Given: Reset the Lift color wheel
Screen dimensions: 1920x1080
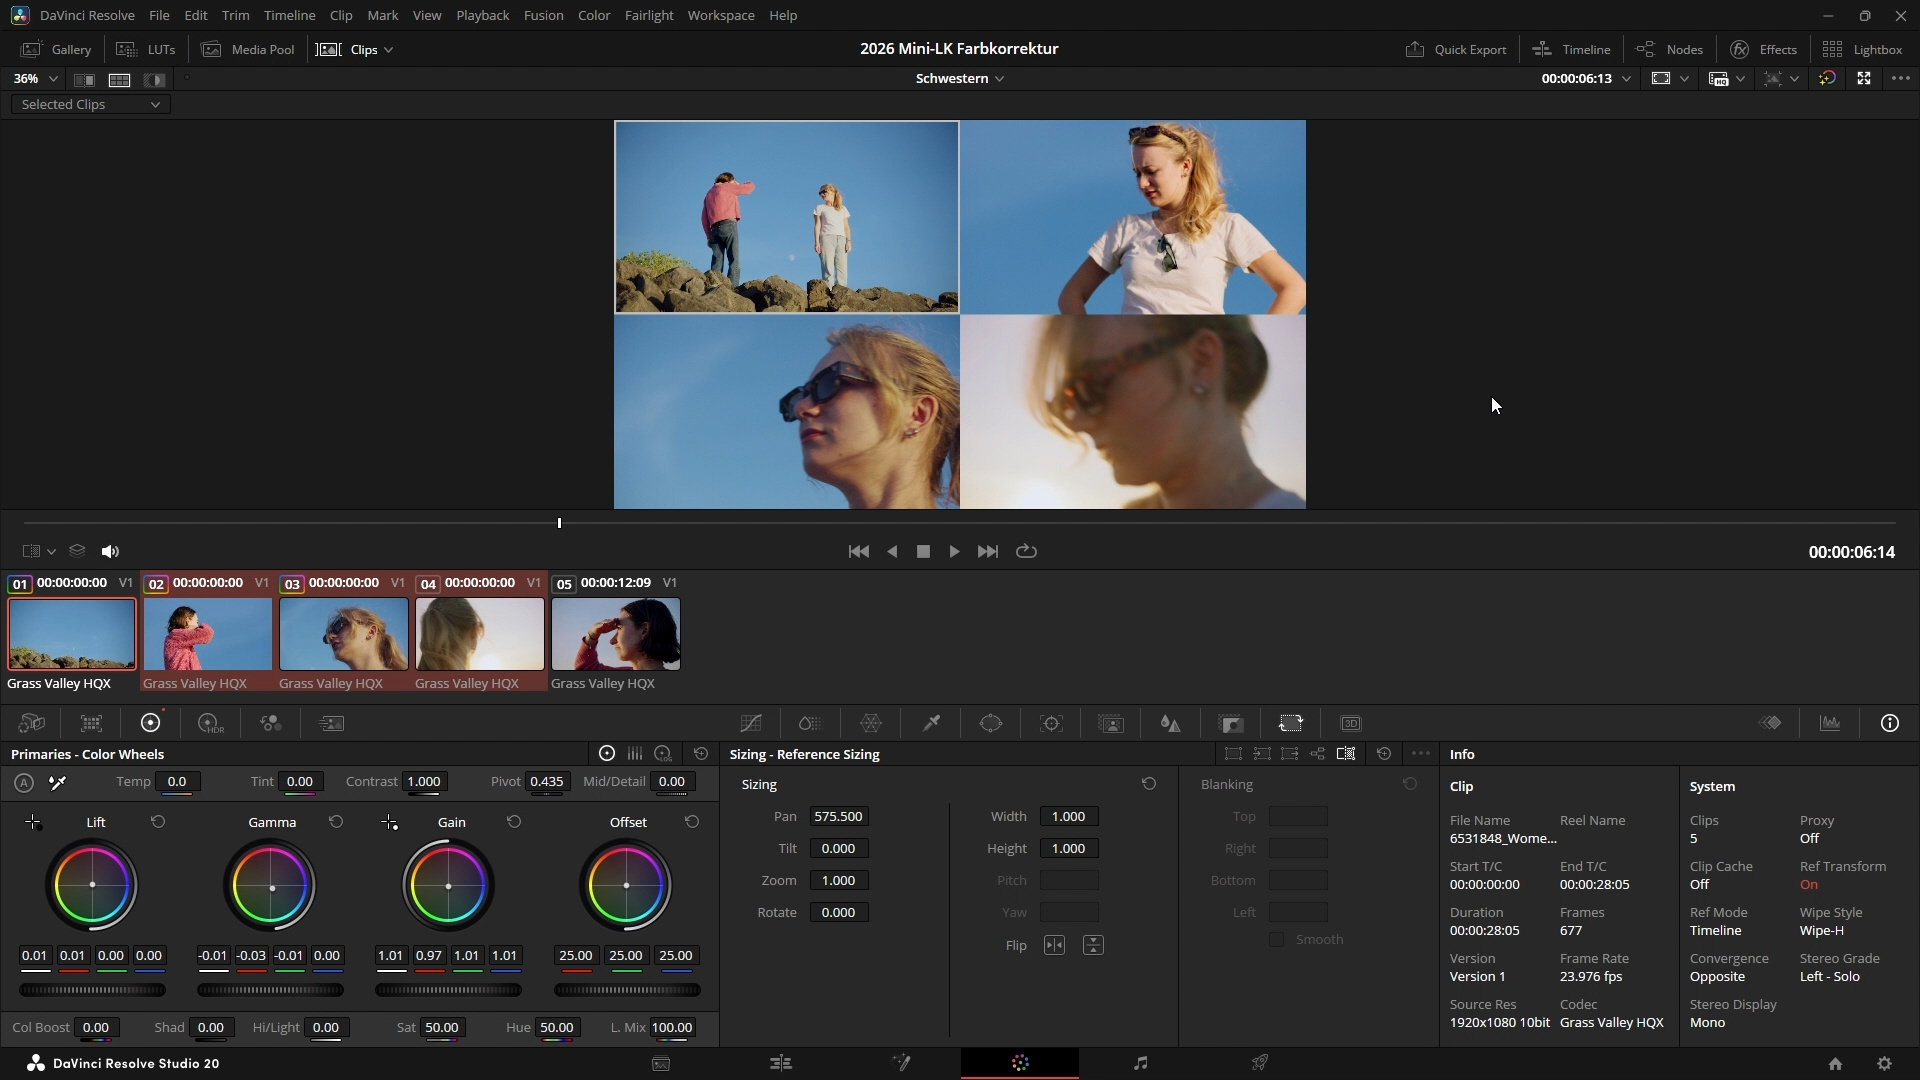Looking at the screenshot, I should point(158,822).
